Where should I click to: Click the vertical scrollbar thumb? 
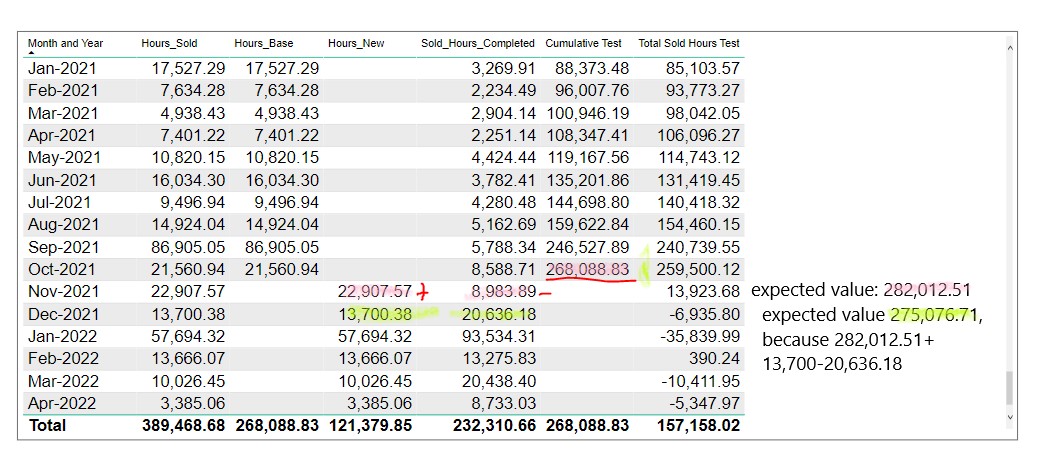click(1010, 388)
